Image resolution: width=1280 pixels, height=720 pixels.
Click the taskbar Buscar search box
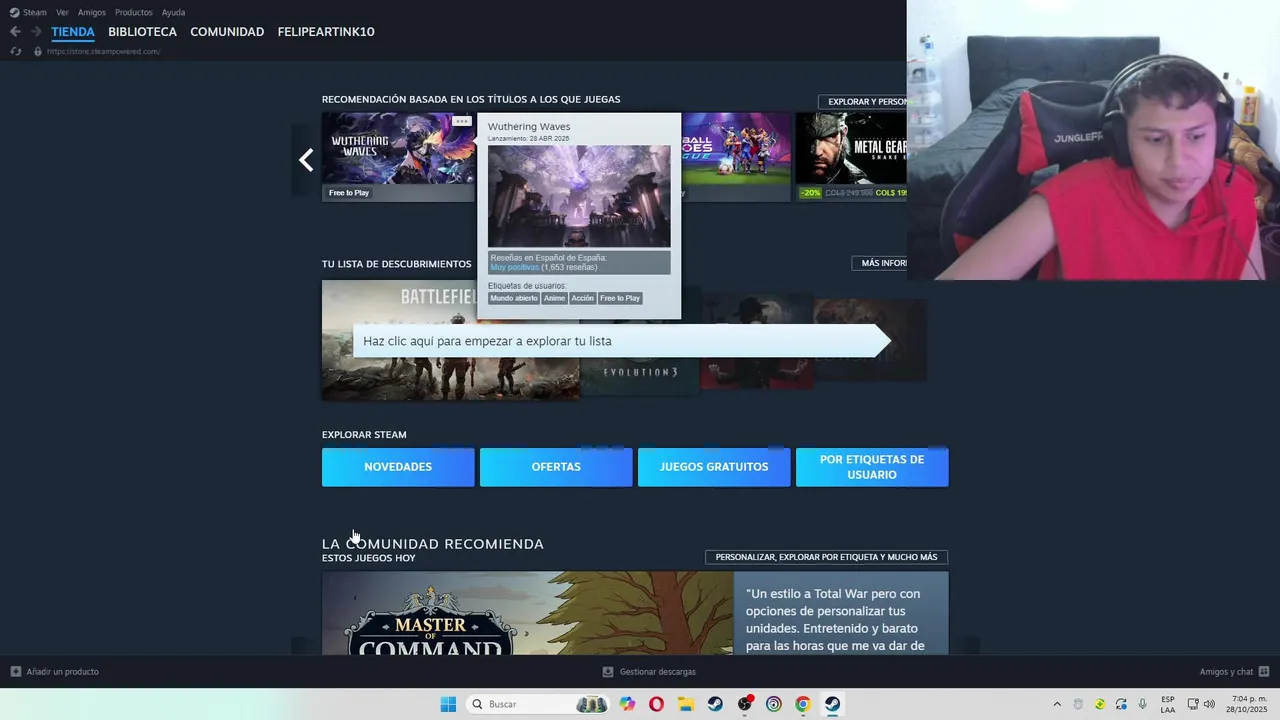[538, 704]
